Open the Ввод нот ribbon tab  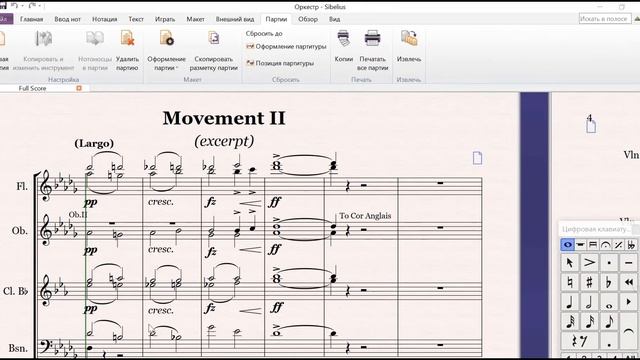coord(68,19)
